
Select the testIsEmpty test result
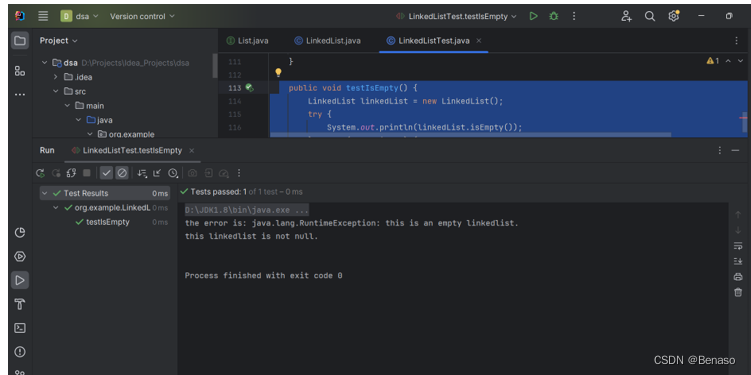[107, 222]
